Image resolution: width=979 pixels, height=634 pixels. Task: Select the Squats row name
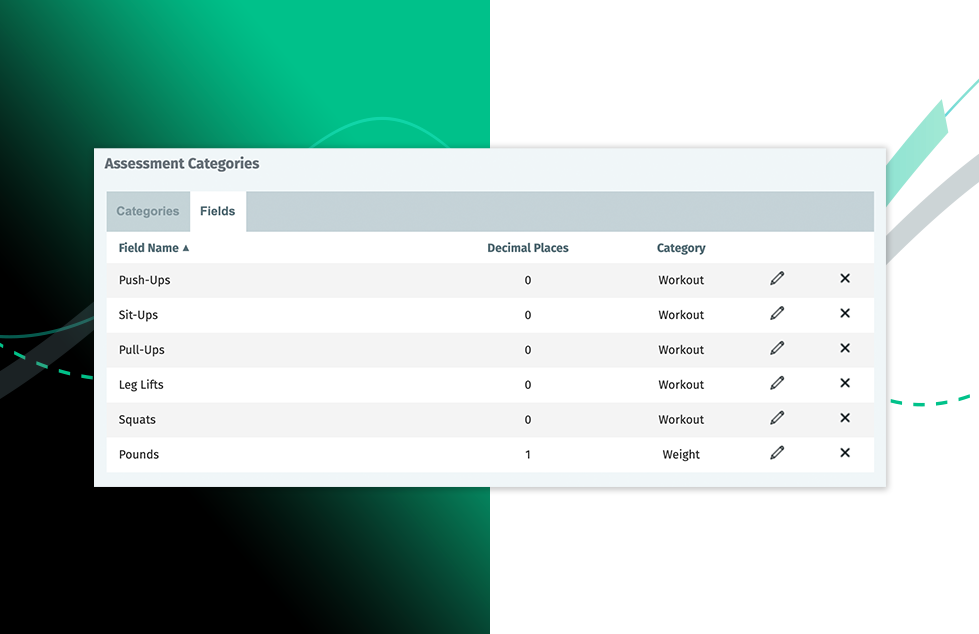pos(137,420)
